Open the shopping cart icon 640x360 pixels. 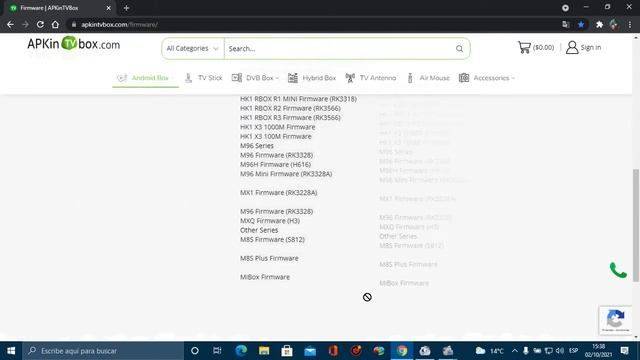coord(524,47)
